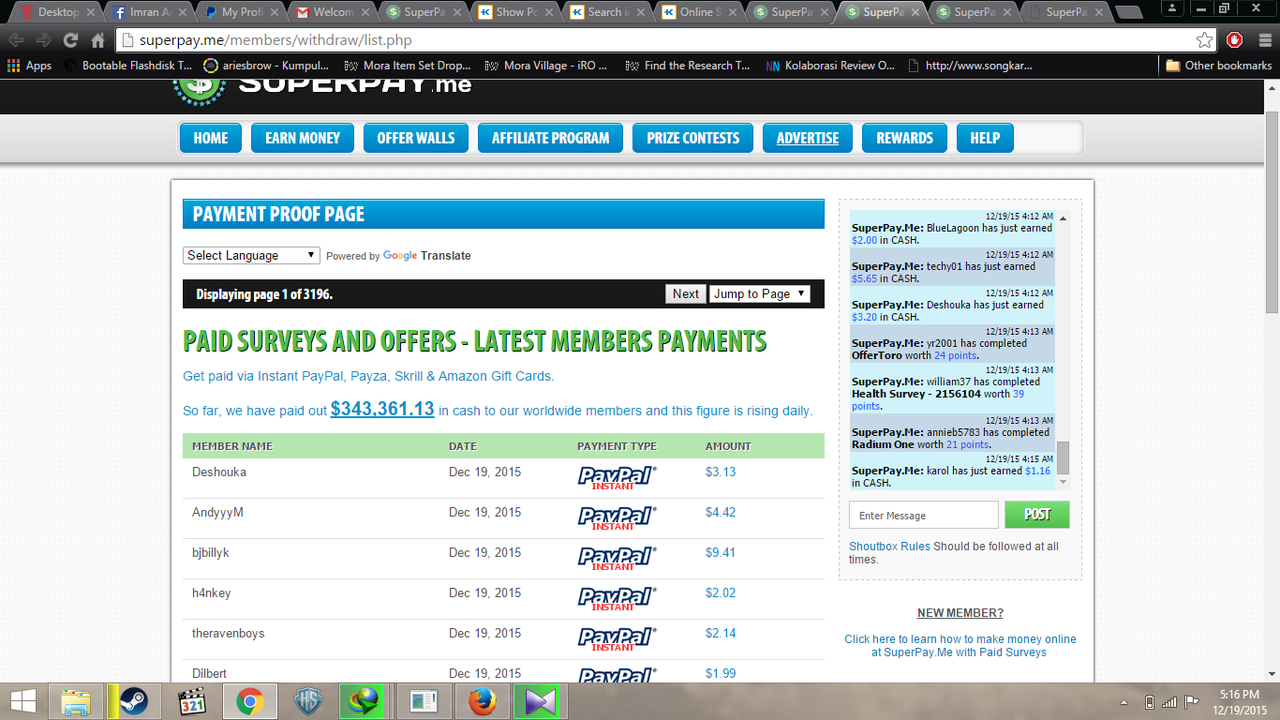The image size is (1280, 720).
Task: Open the HELP section
Action: point(985,138)
